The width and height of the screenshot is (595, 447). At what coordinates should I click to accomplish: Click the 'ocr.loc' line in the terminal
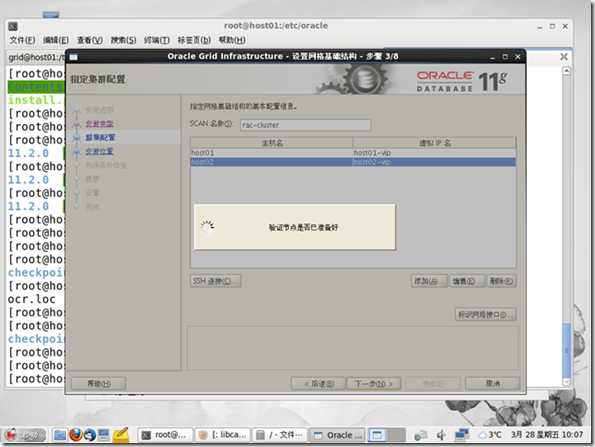click(x=32, y=299)
